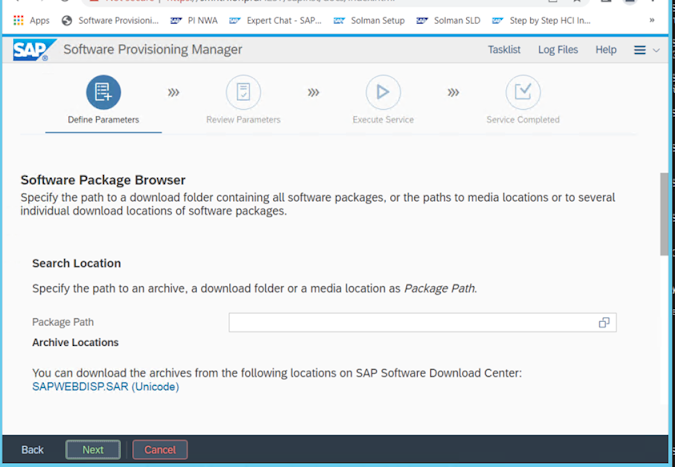Click the Execute Service label
This screenshot has width=675, height=467.
point(383,120)
